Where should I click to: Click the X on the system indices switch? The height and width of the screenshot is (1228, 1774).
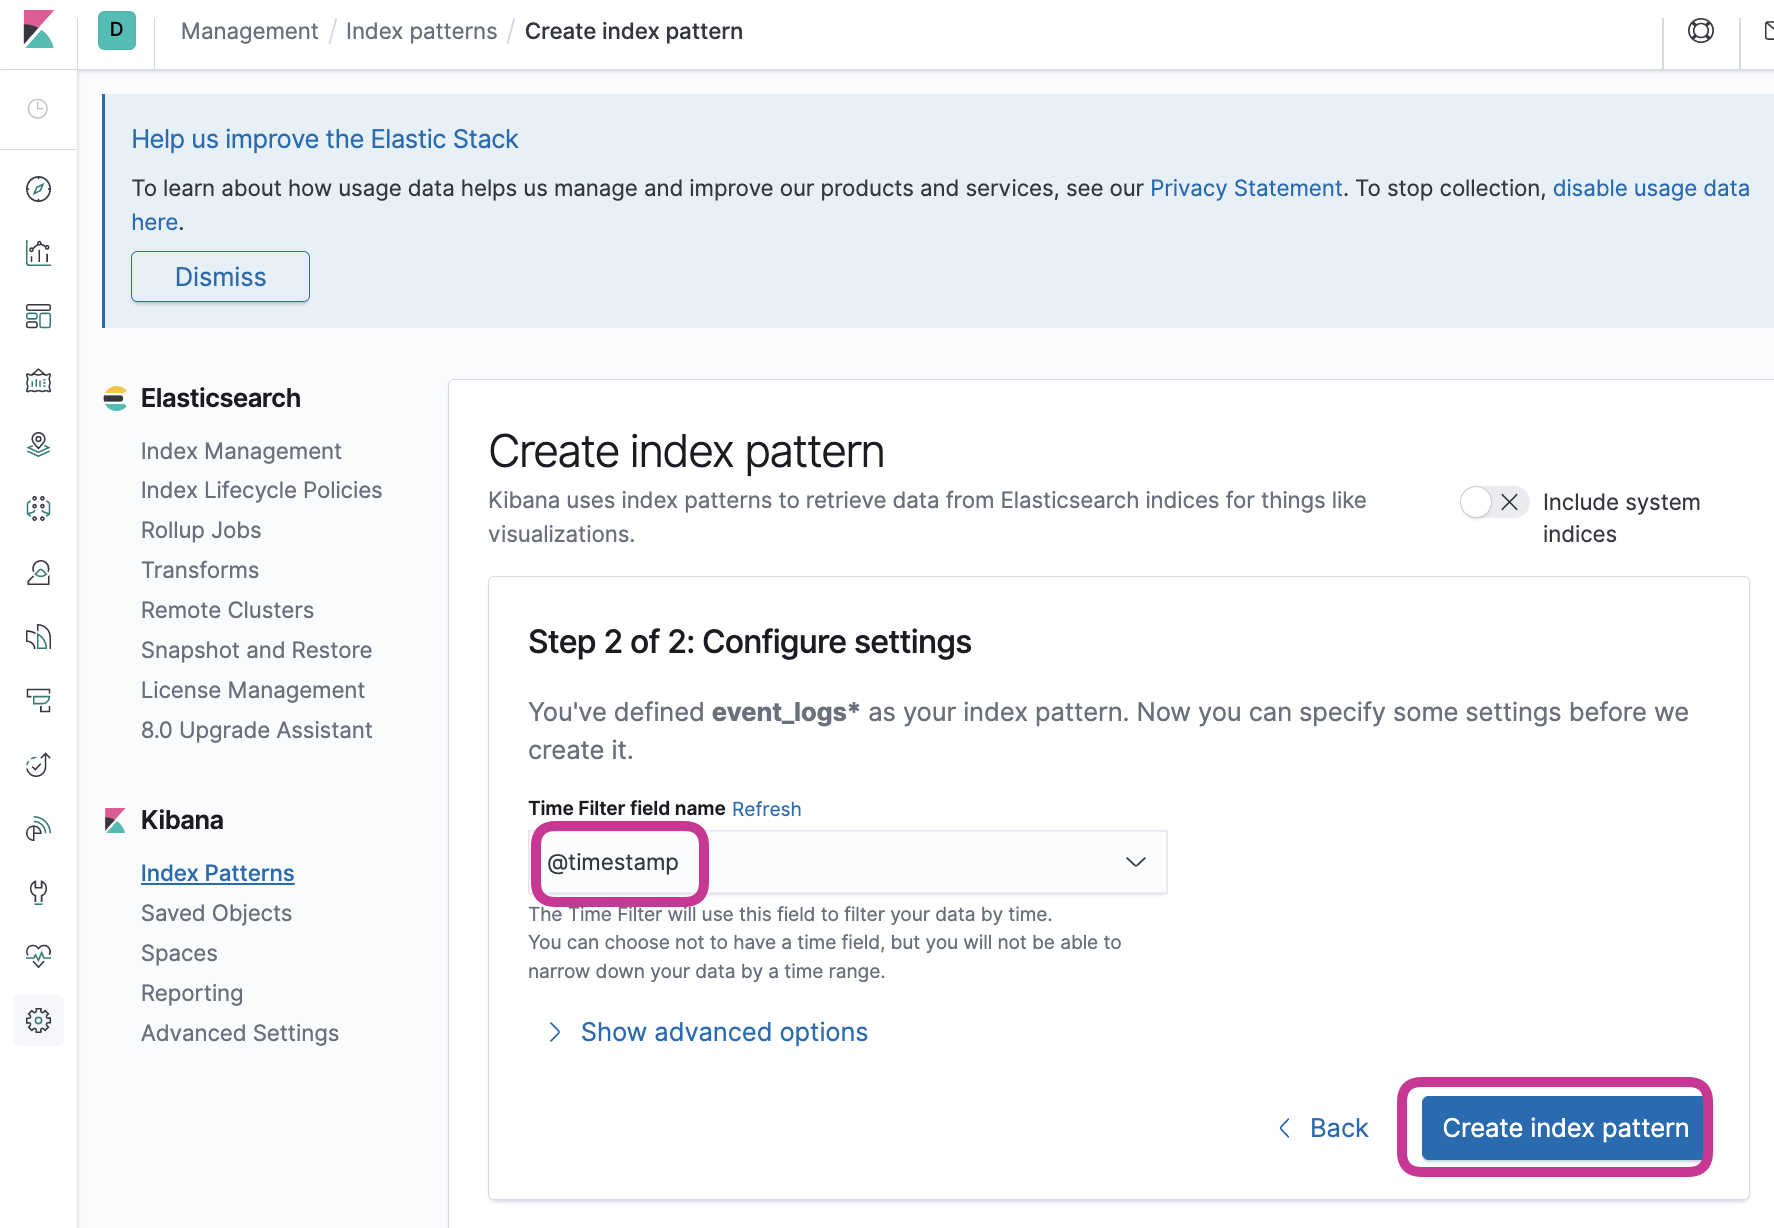[x=1512, y=502]
